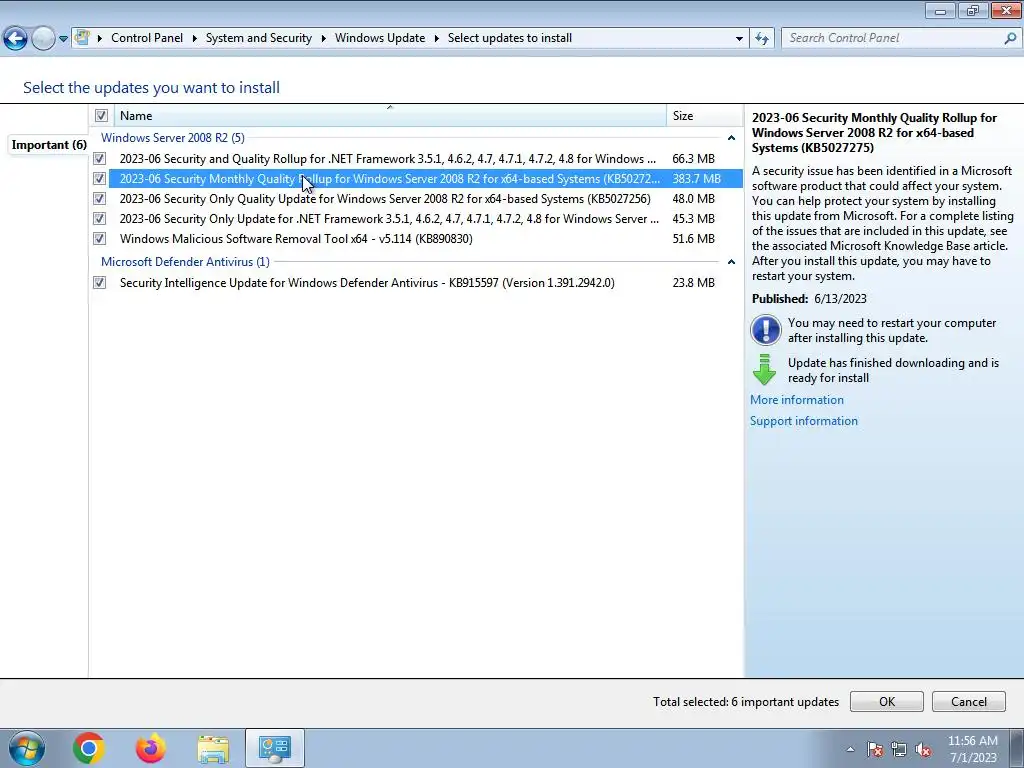Viewport: 1024px width, 768px height.
Task: Select Security Intelligence Update KB915597 row
Action: click(x=426, y=283)
